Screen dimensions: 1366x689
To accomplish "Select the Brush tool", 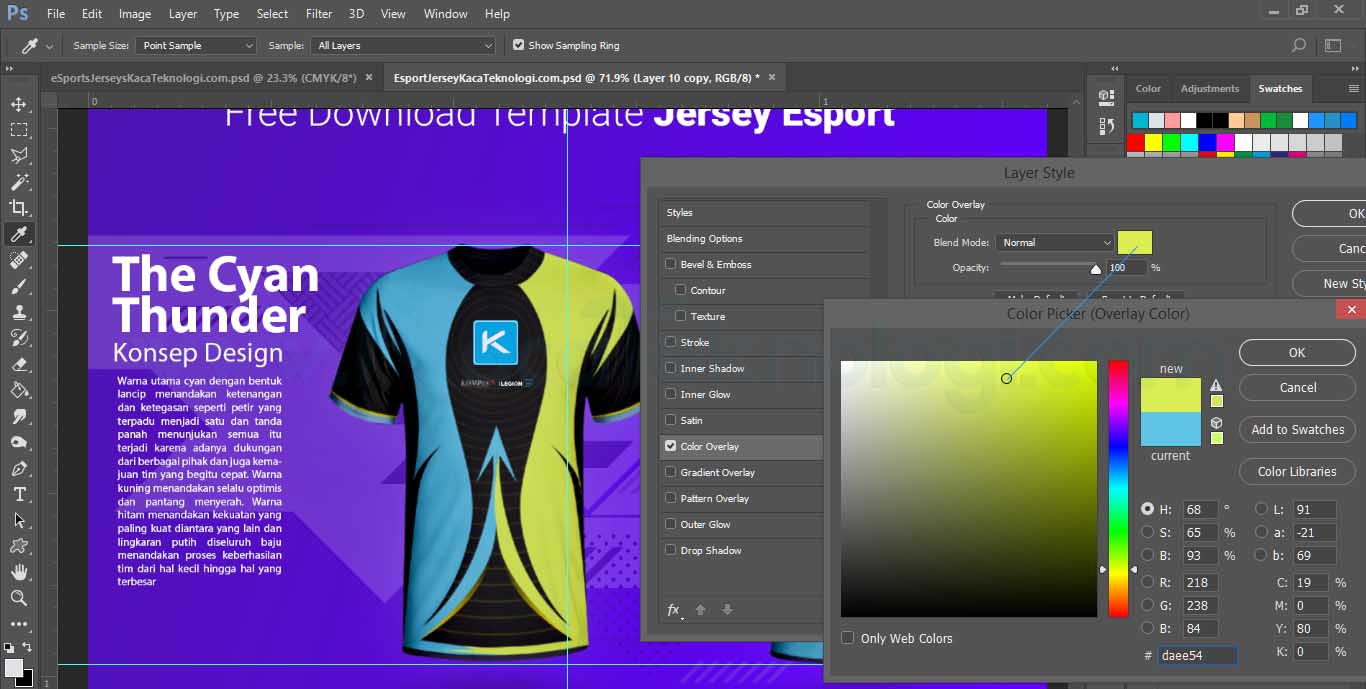I will pyautogui.click(x=20, y=287).
